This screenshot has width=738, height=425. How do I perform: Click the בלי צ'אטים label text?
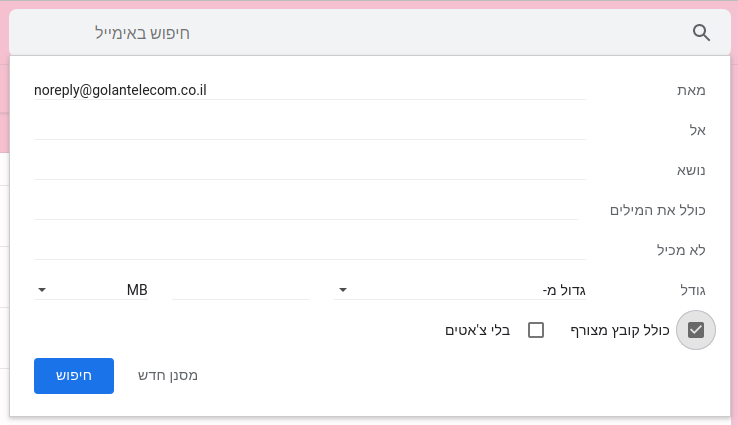pos(478,330)
